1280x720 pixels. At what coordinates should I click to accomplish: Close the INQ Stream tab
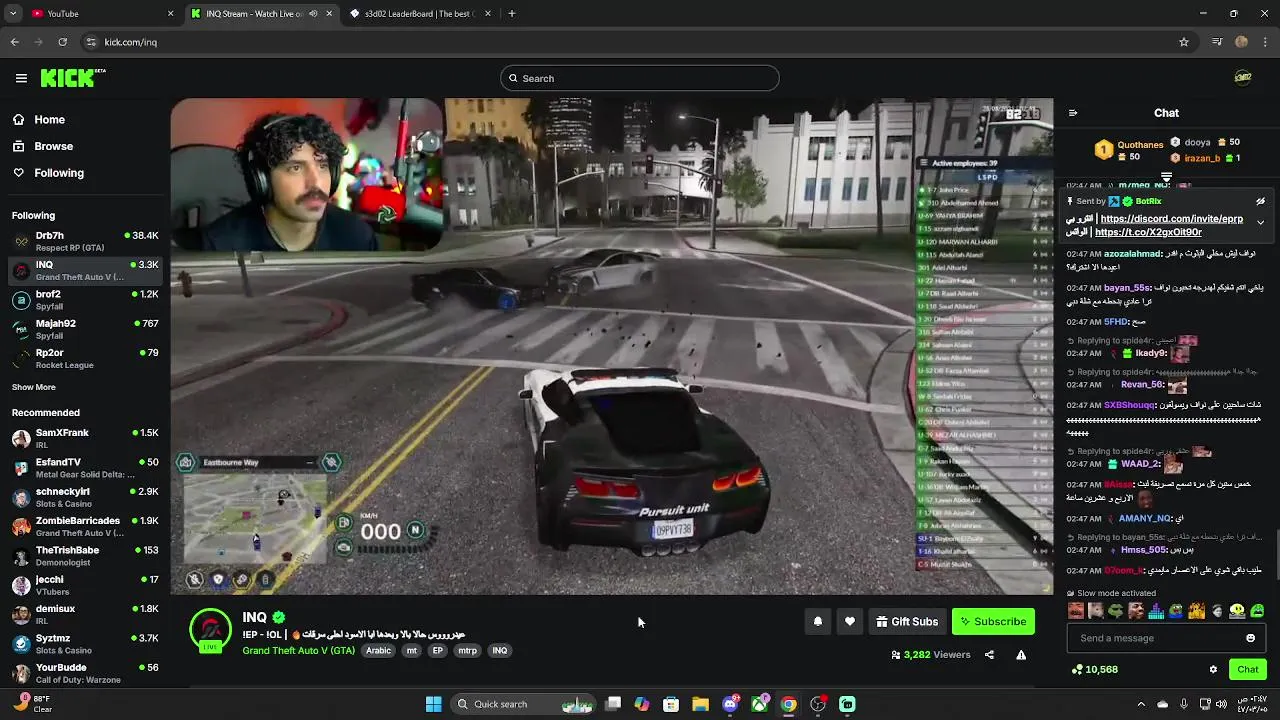329,14
